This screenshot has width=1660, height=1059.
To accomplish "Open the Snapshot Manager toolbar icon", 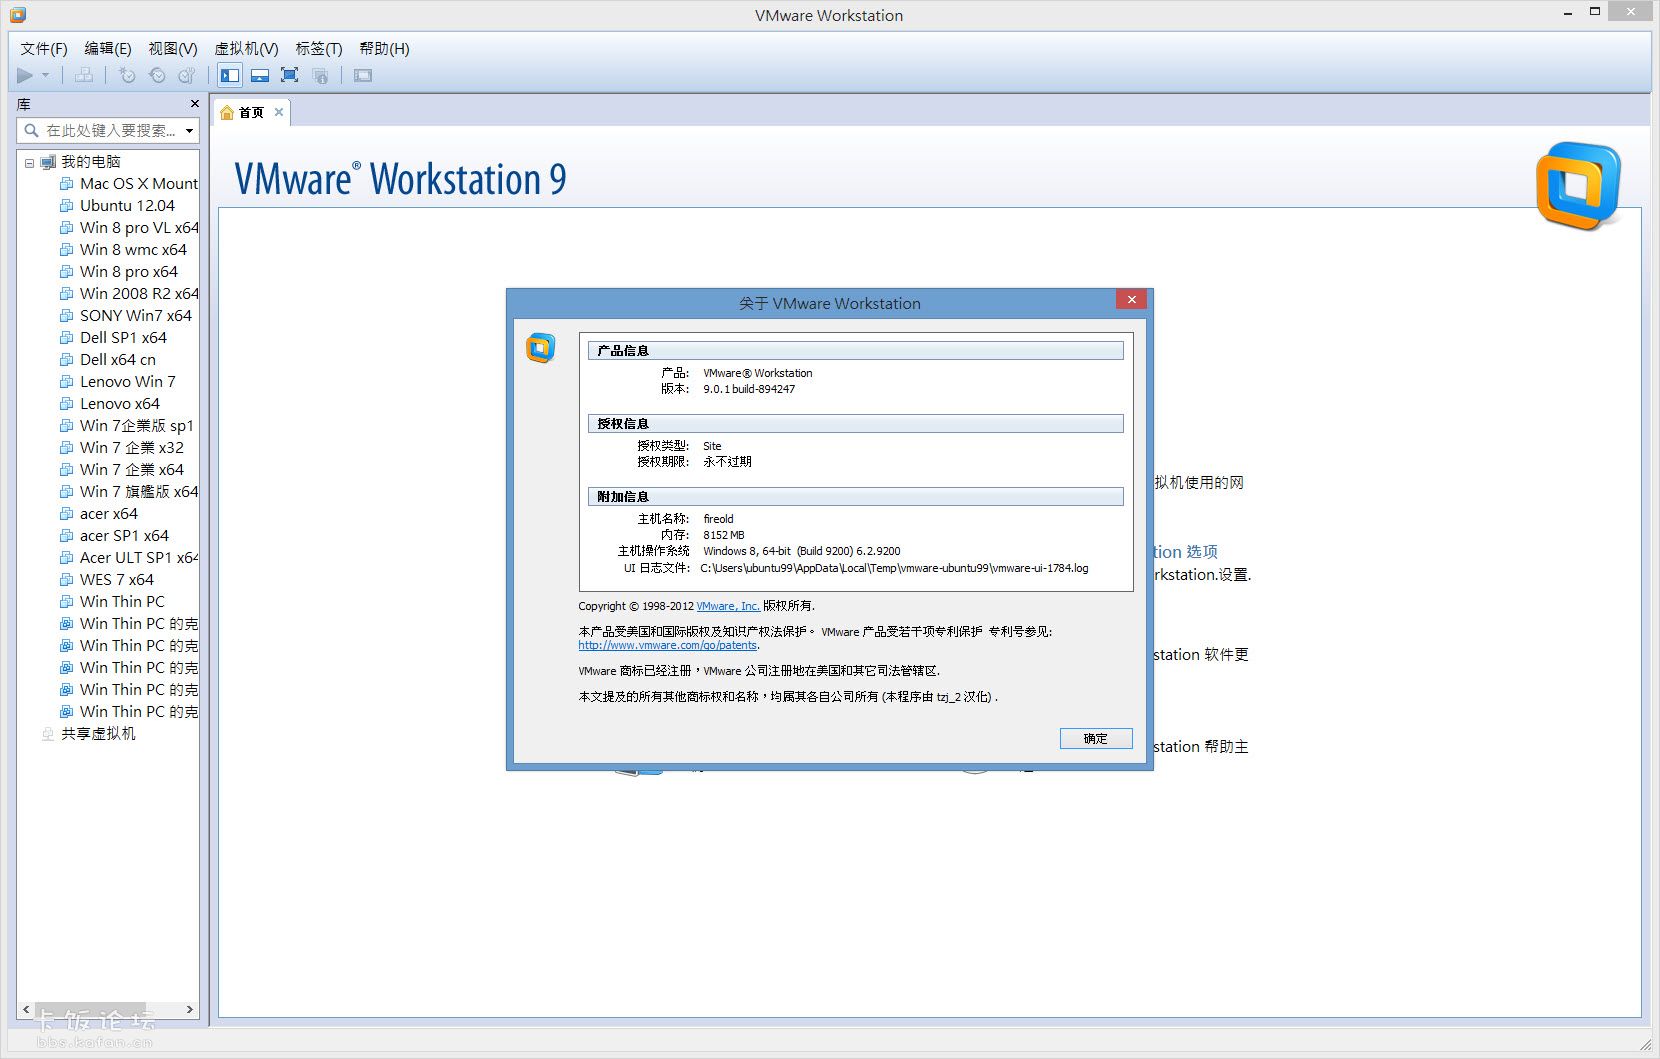I will 187,75.
